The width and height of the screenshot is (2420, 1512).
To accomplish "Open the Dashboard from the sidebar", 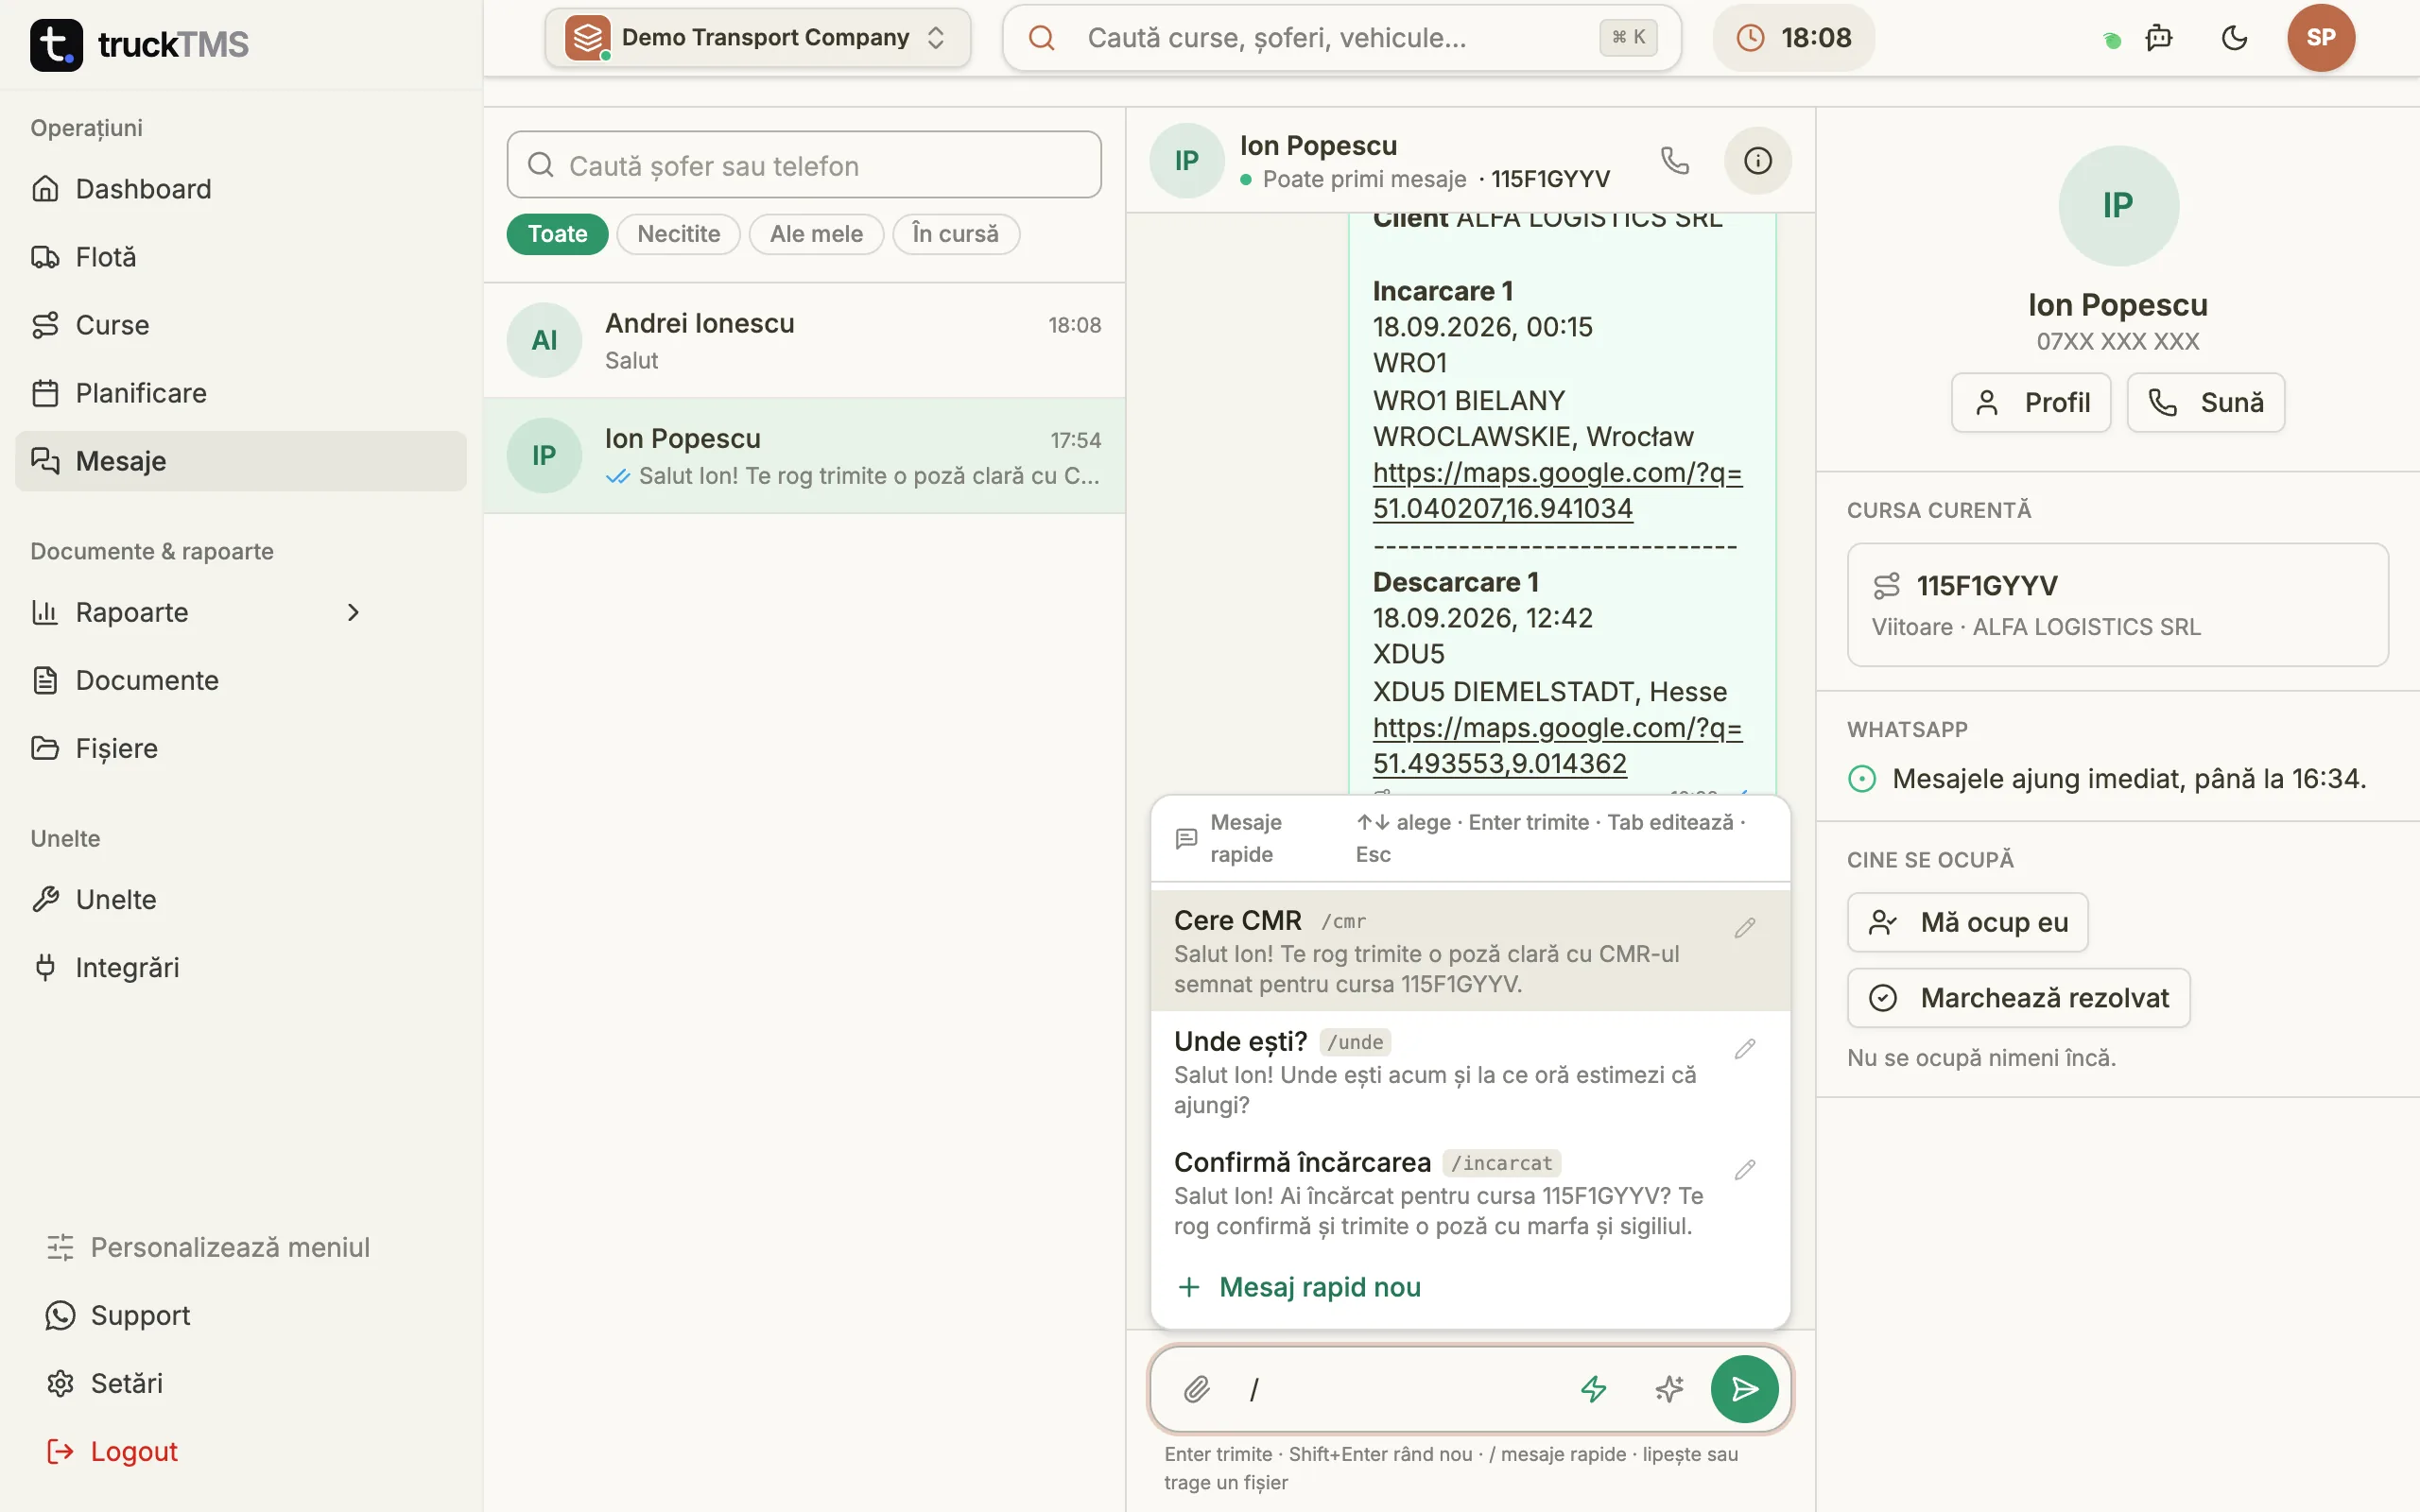I will (241, 189).
